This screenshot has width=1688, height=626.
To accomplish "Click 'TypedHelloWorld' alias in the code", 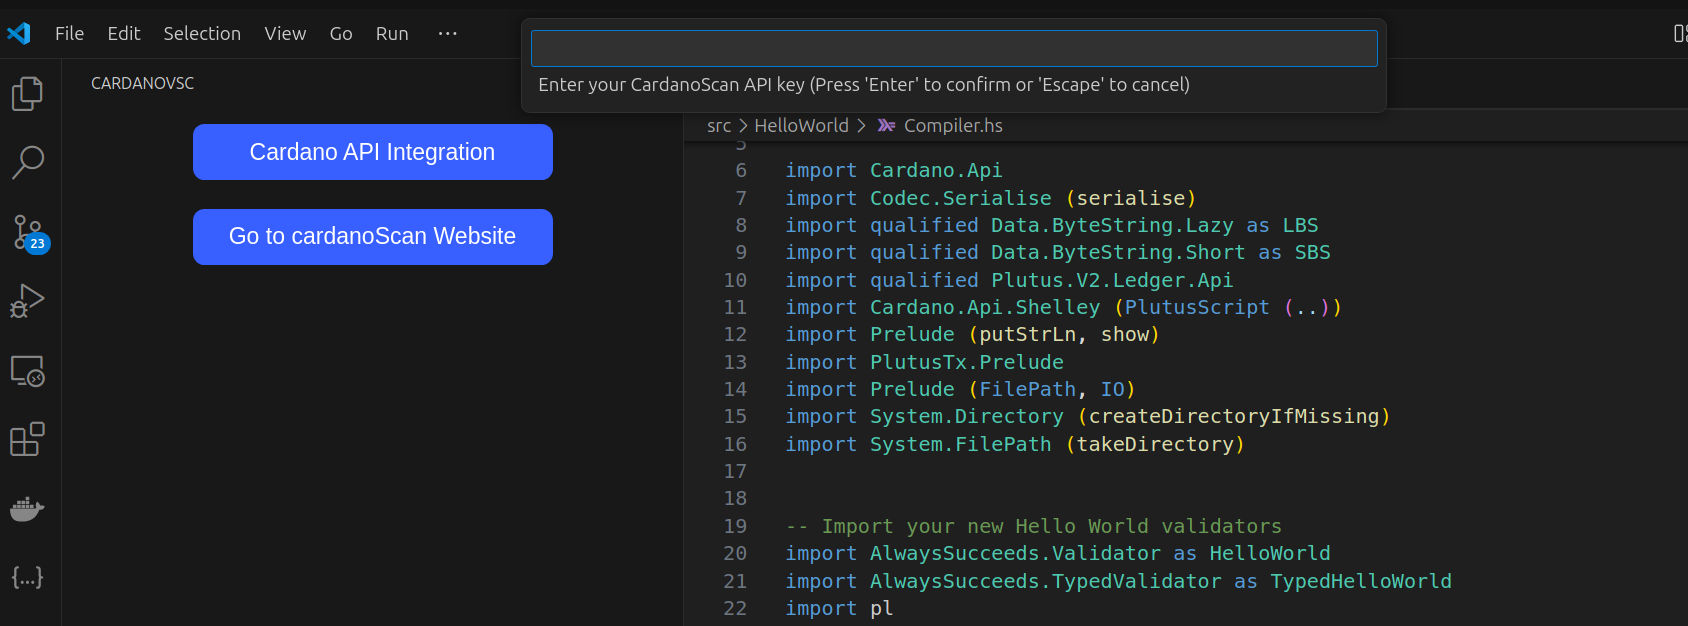I will click(1361, 582).
